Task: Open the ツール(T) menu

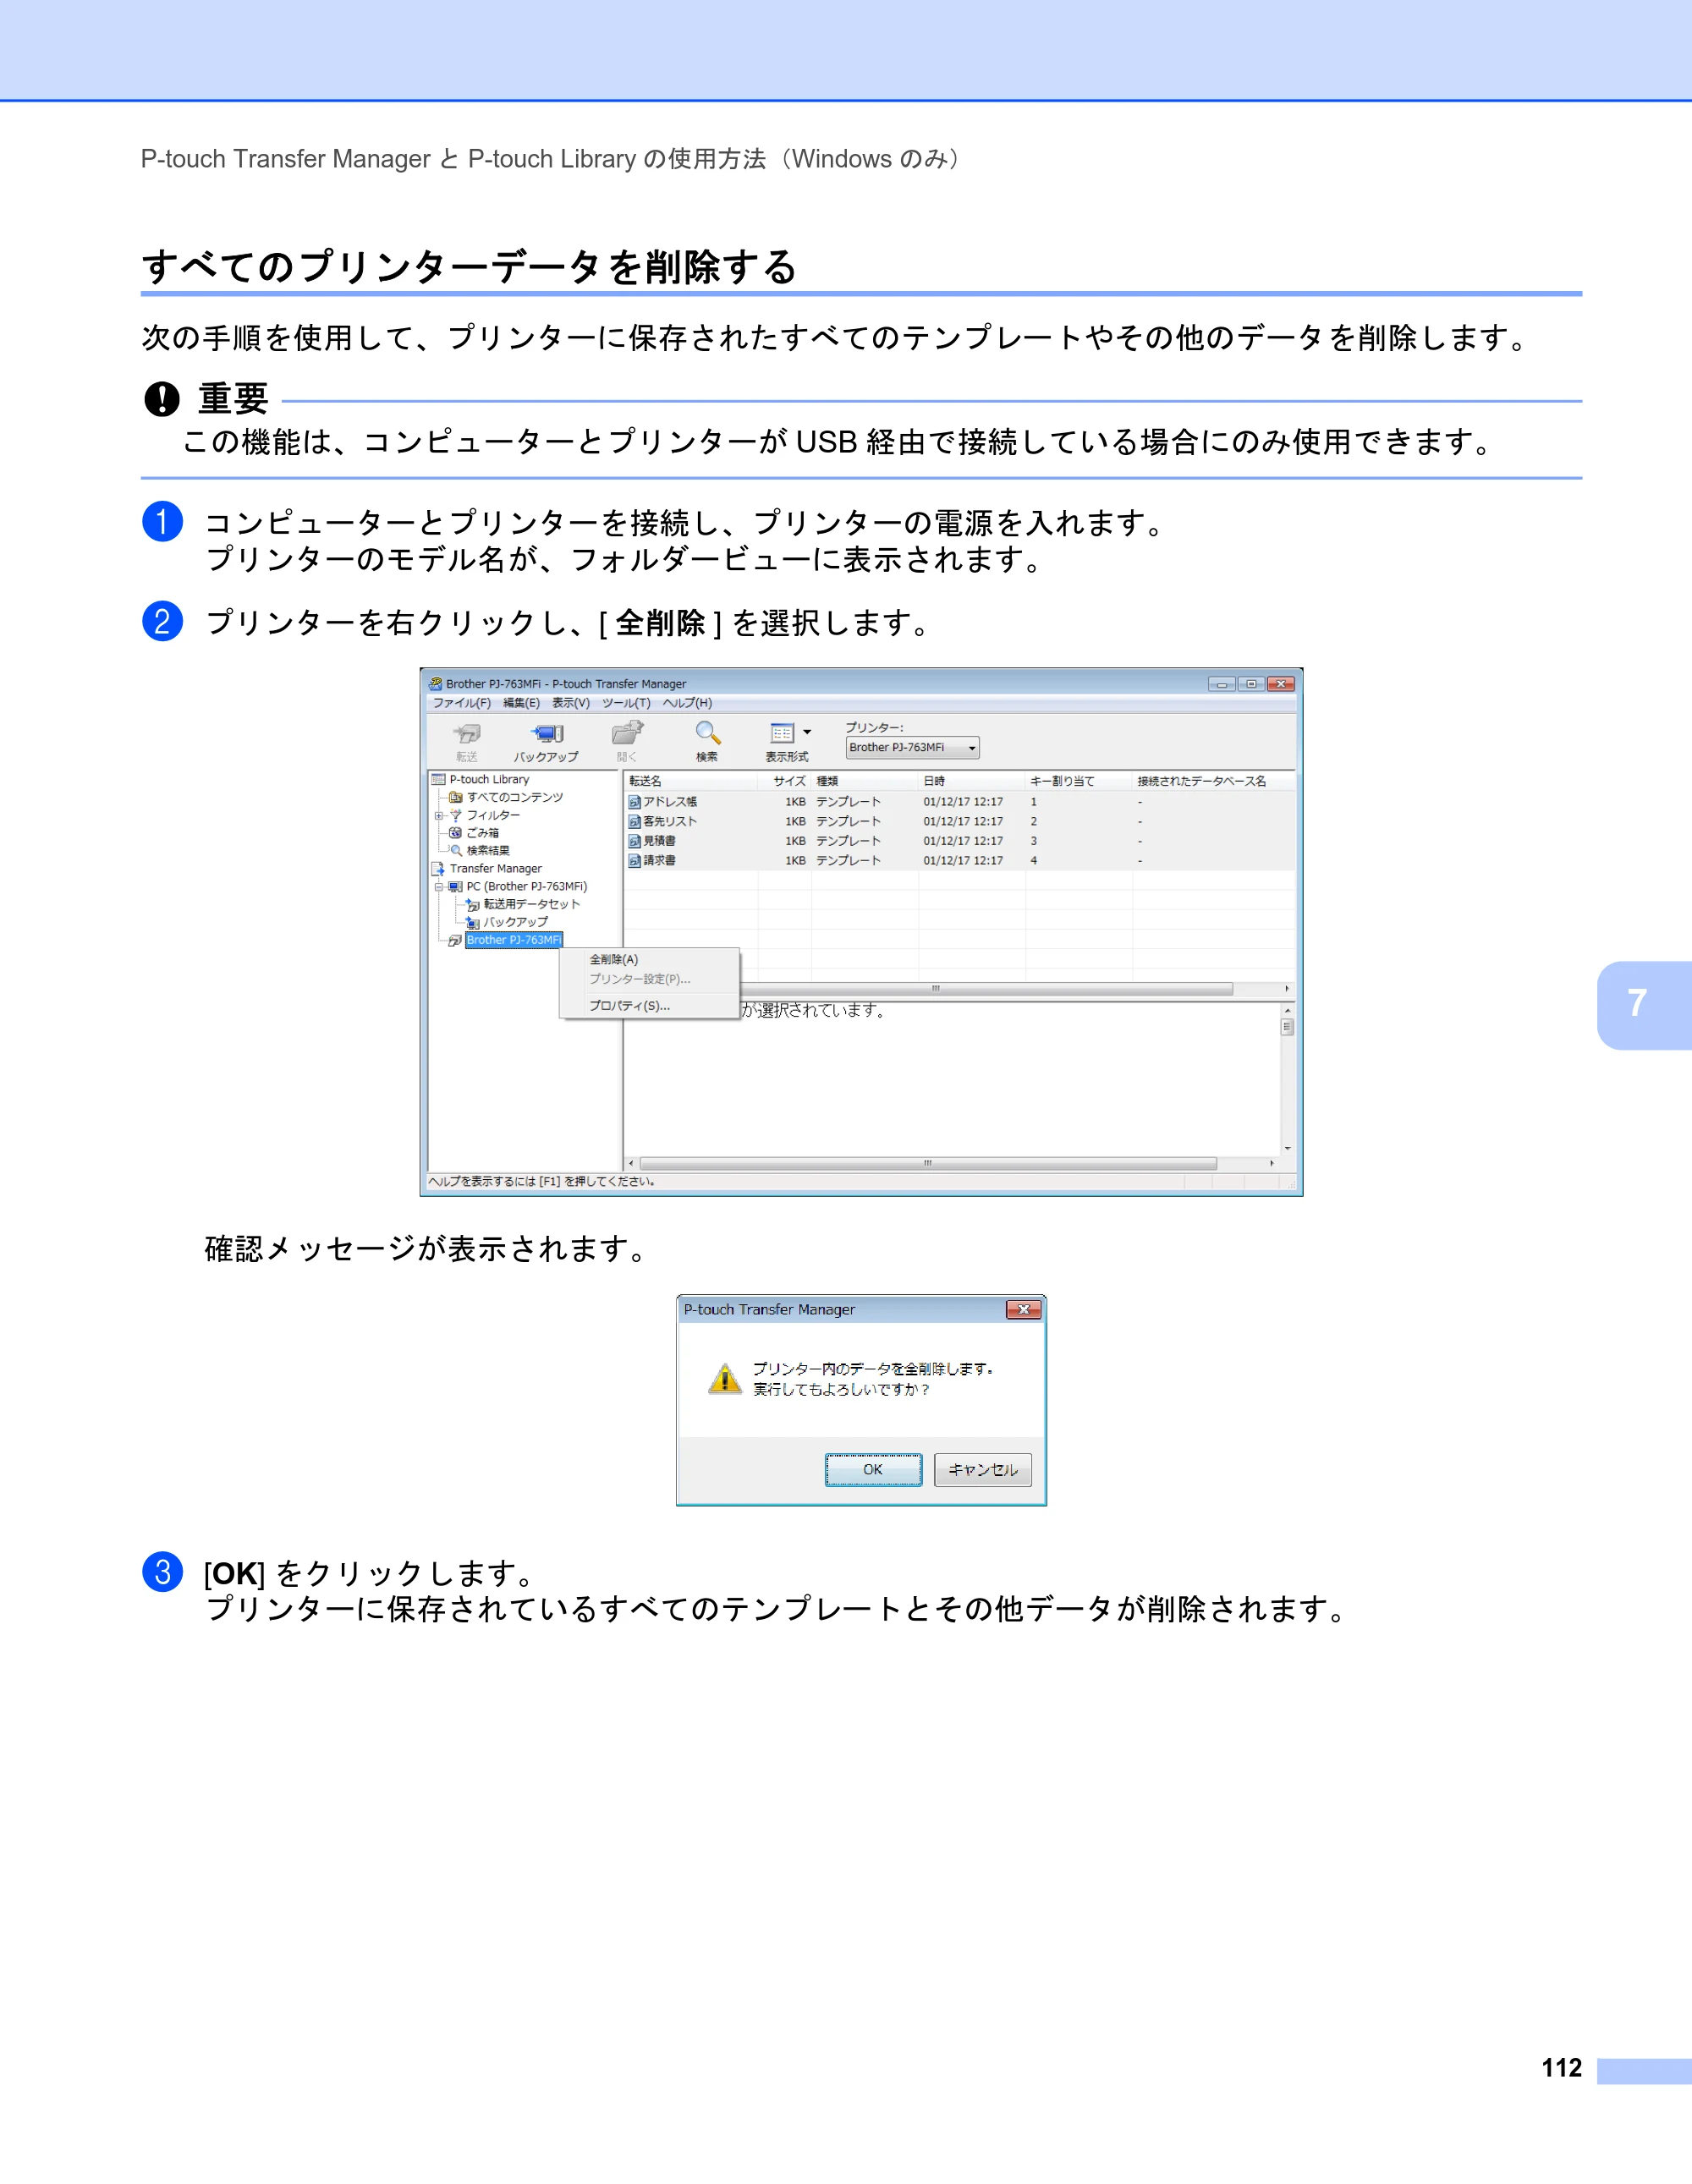Action: [x=626, y=703]
